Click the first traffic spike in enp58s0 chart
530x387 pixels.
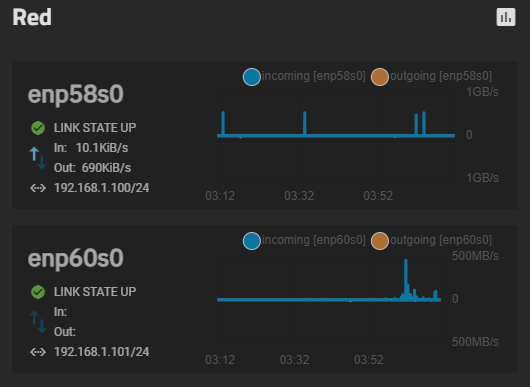(x=223, y=123)
